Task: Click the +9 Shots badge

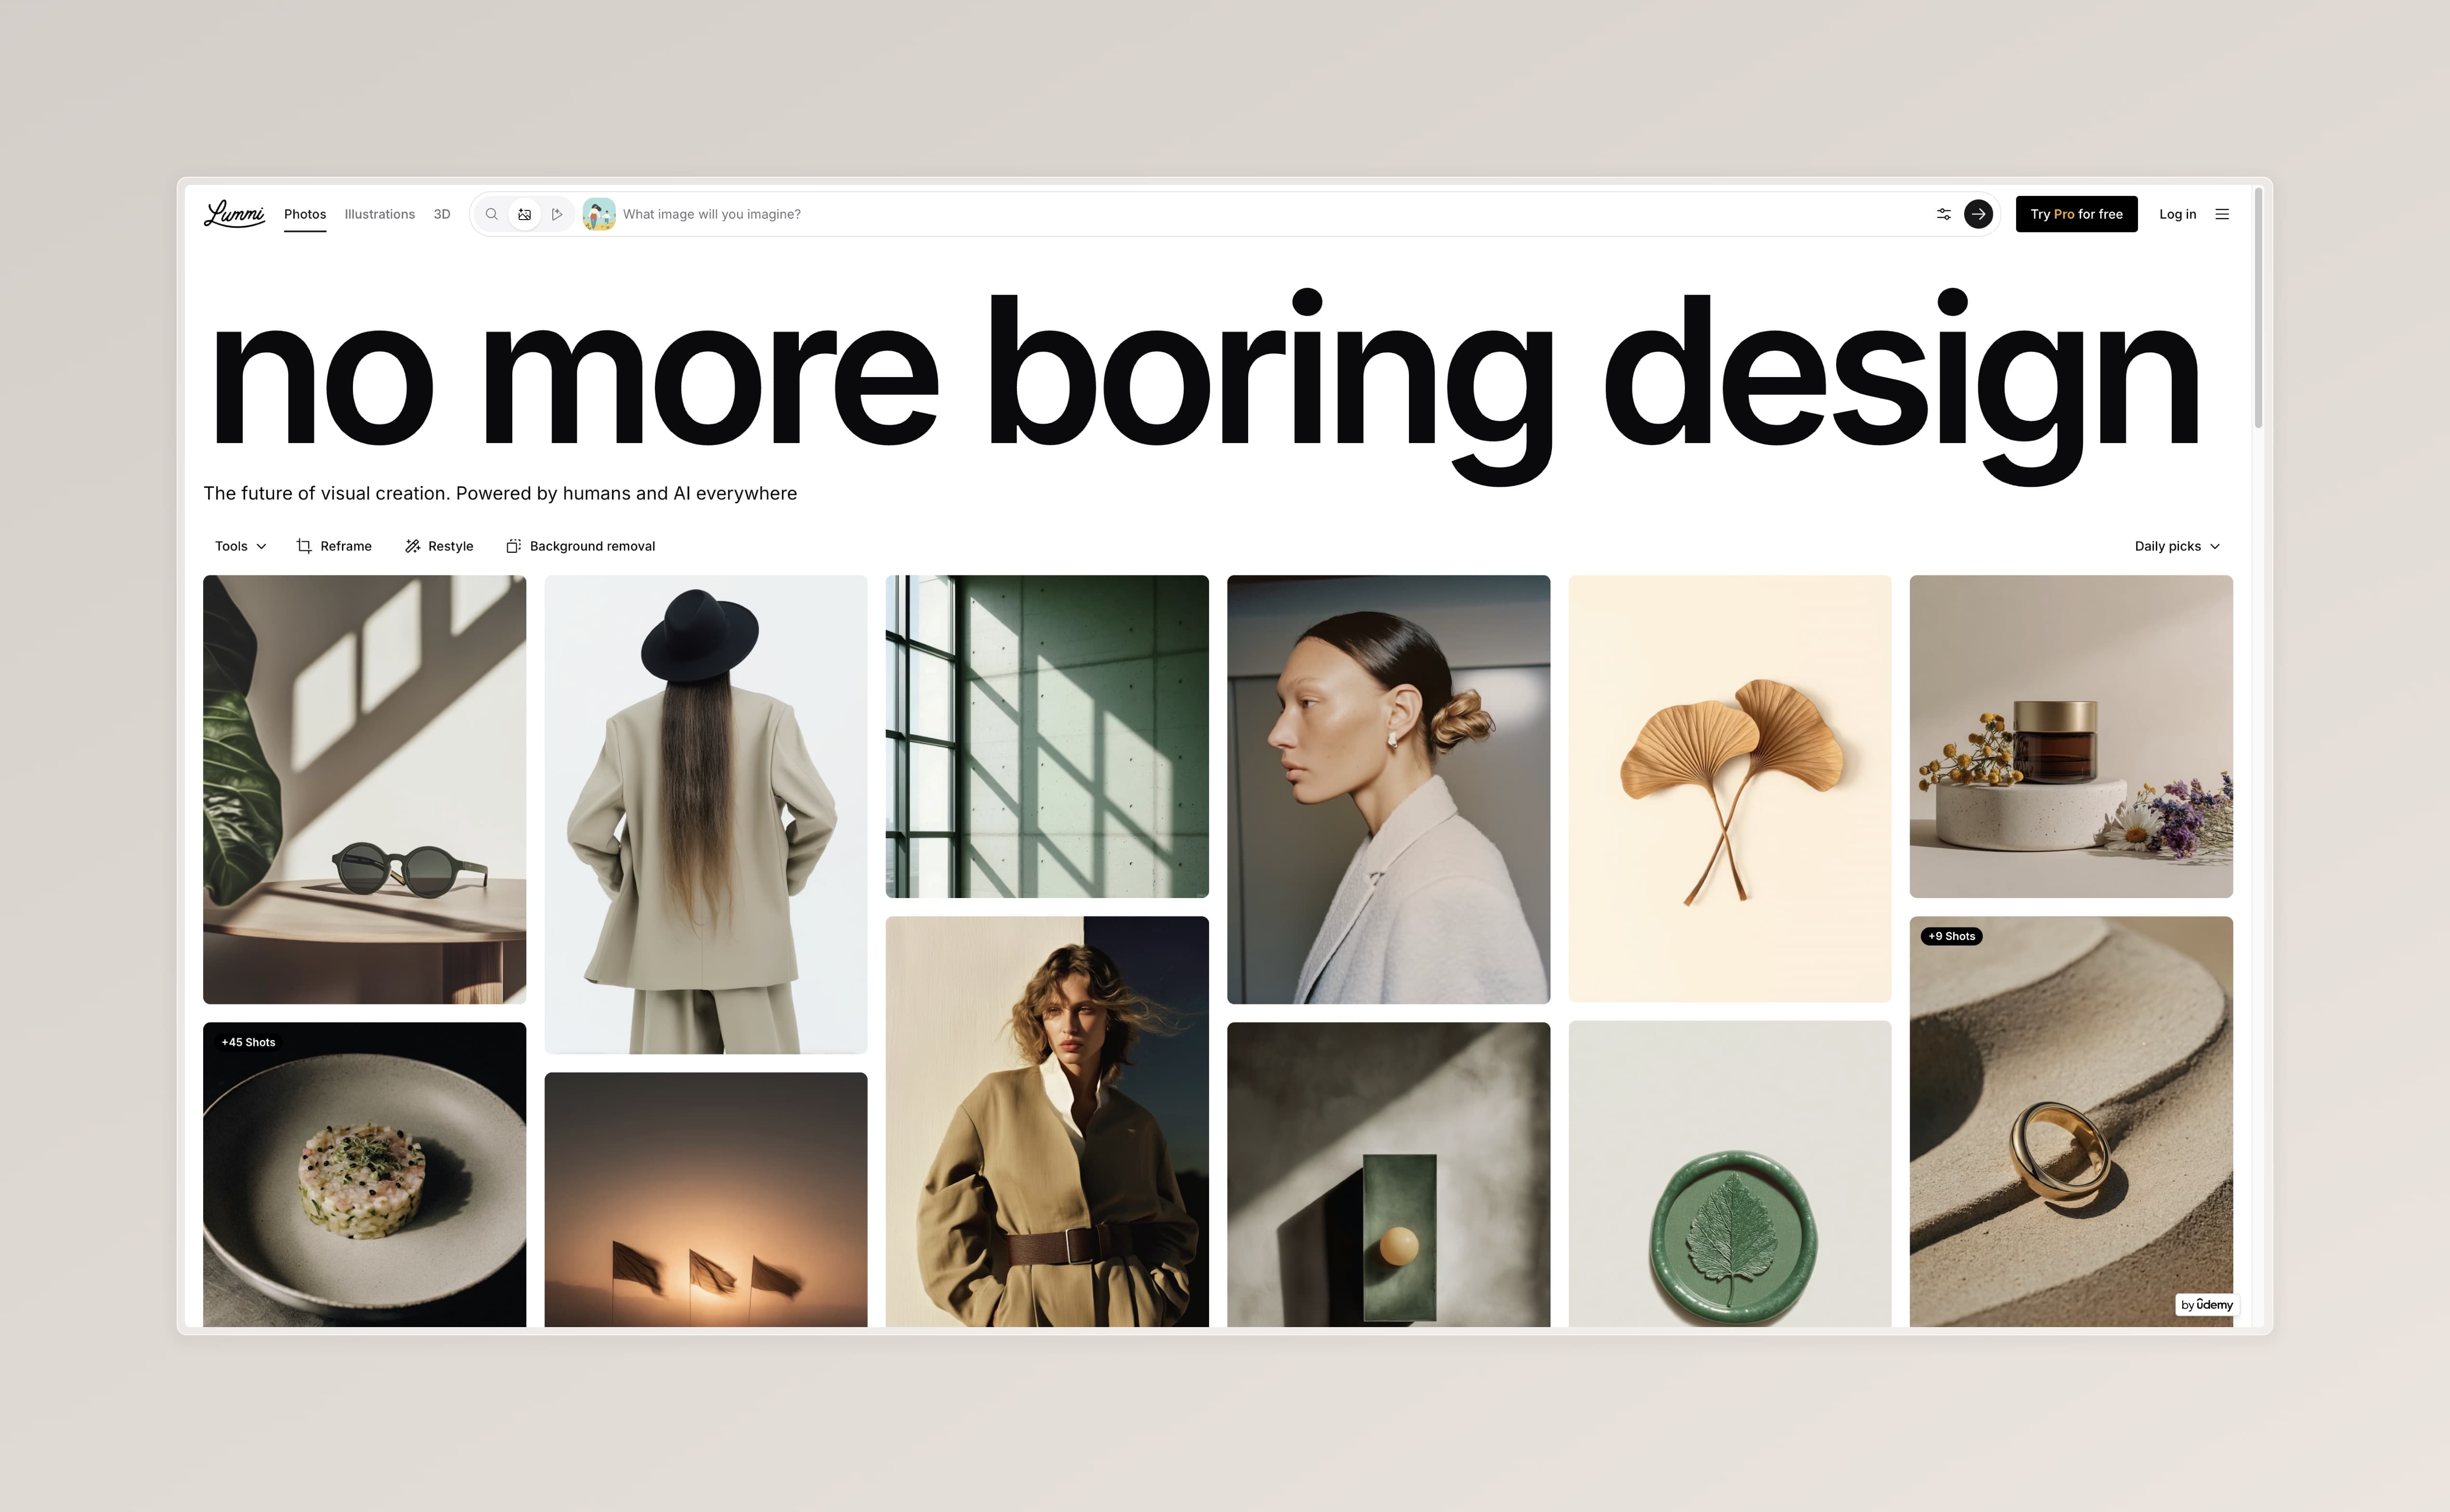Action: click(1951, 936)
